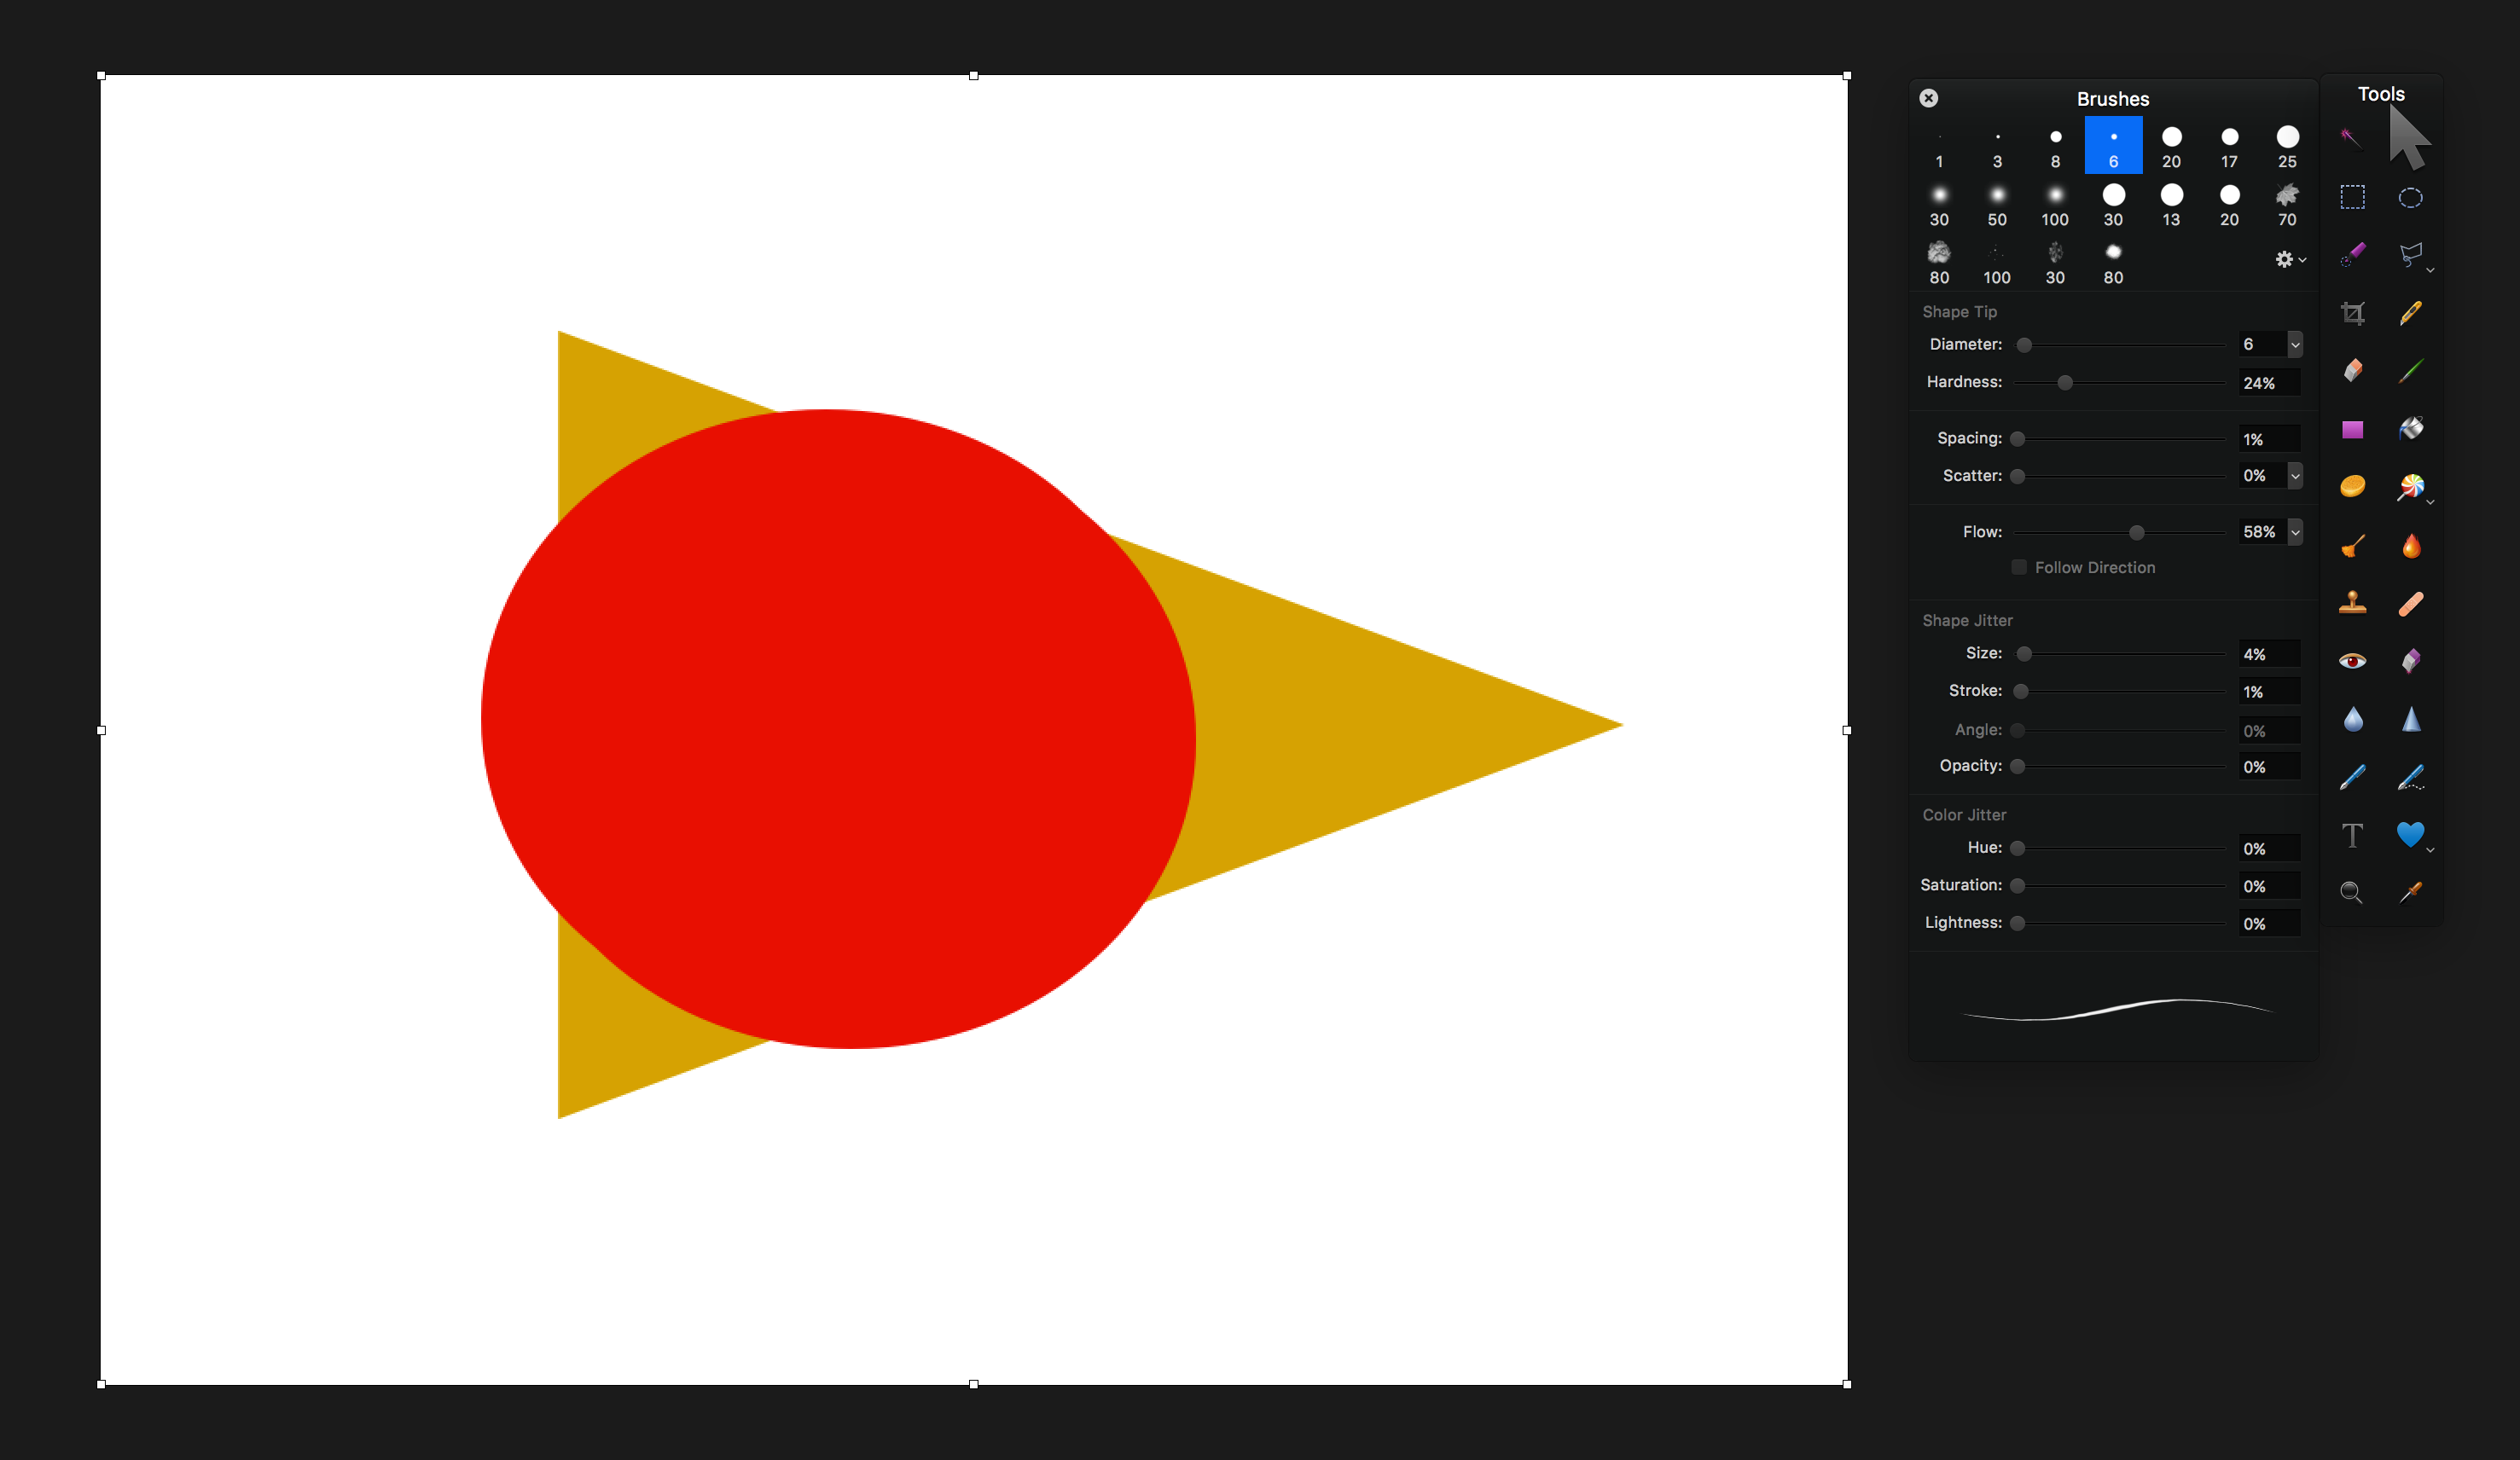Screen dimensions: 2520x1460
Task: Select the size 25 brush preset
Action: coord(2287,145)
